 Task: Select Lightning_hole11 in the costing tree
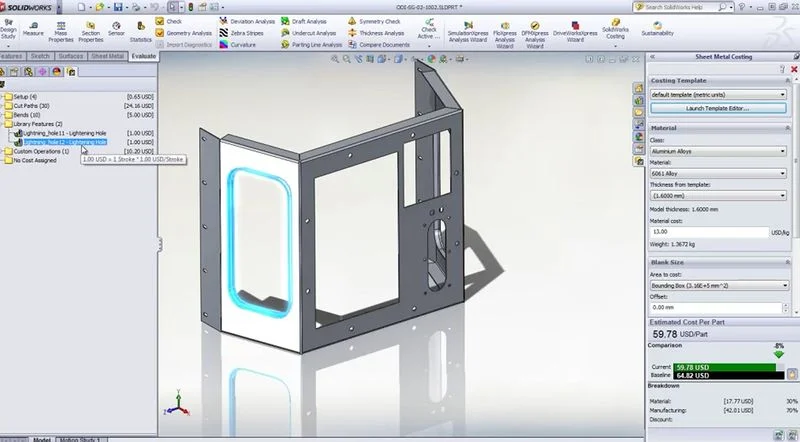(65, 132)
